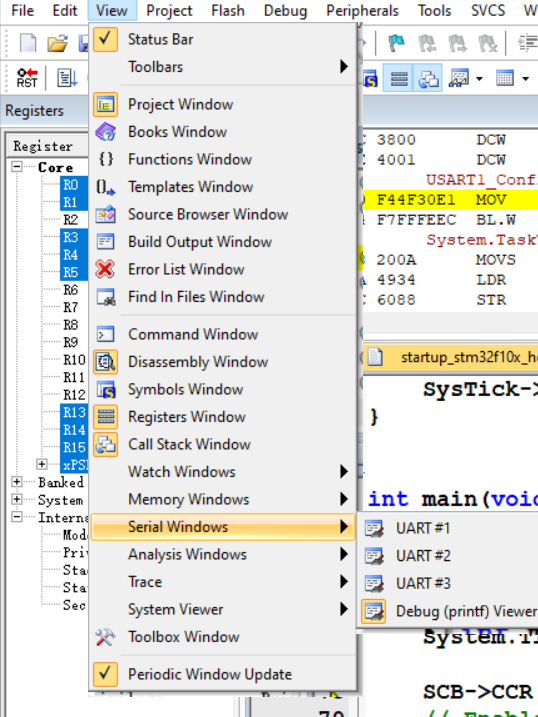The width and height of the screenshot is (538, 717).
Task: Click the Source Browser Window icon
Action: coord(106,214)
